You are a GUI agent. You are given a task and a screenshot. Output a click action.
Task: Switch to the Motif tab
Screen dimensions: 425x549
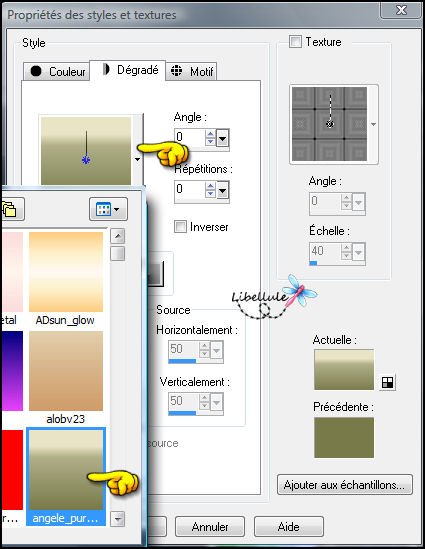coord(191,71)
